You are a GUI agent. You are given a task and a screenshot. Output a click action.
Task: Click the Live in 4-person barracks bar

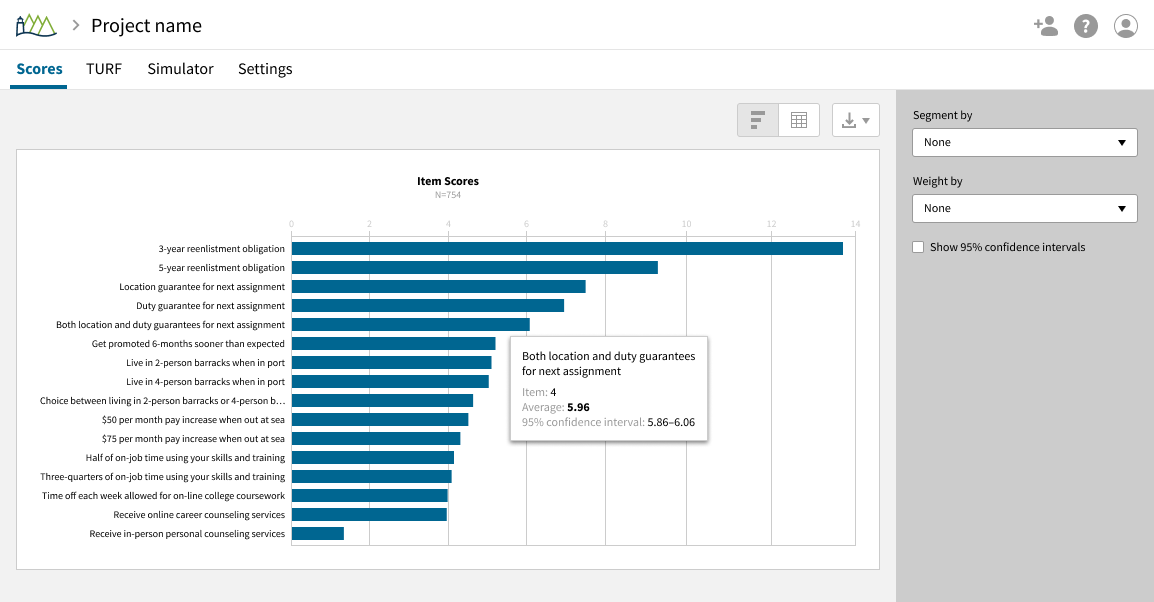(x=390, y=382)
